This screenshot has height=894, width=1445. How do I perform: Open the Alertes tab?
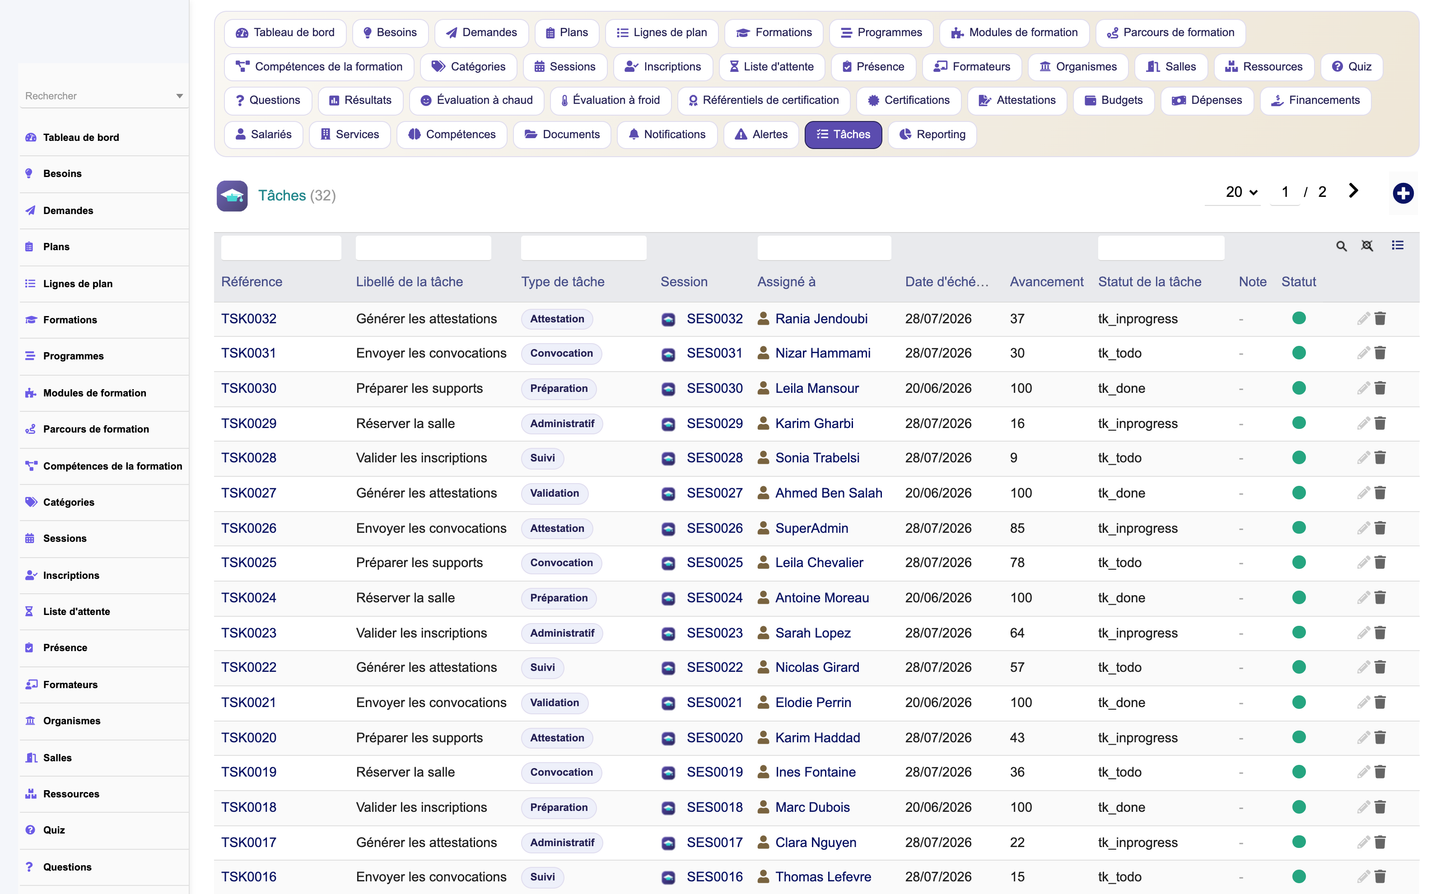tap(761, 134)
